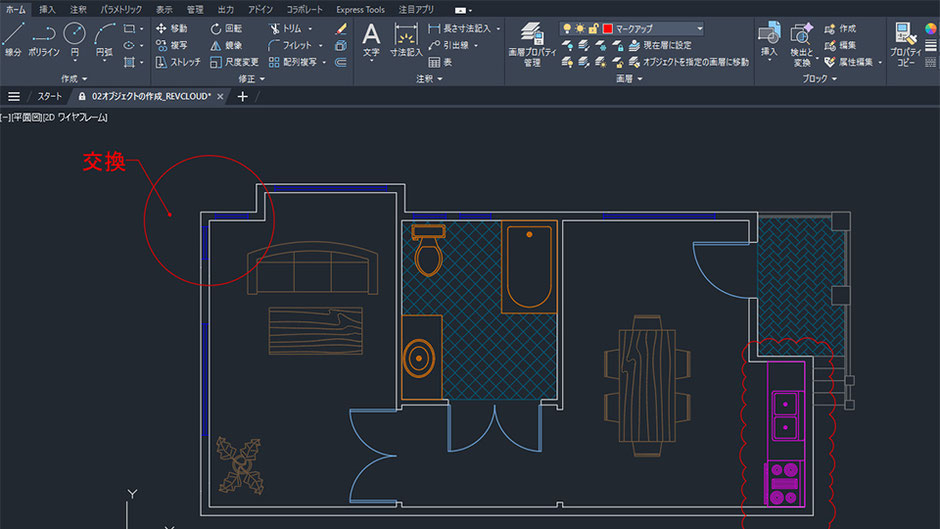Switch to the 挿入 ribbon tab
This screenshot has width=940, height=529.
(x=47, y=10)
